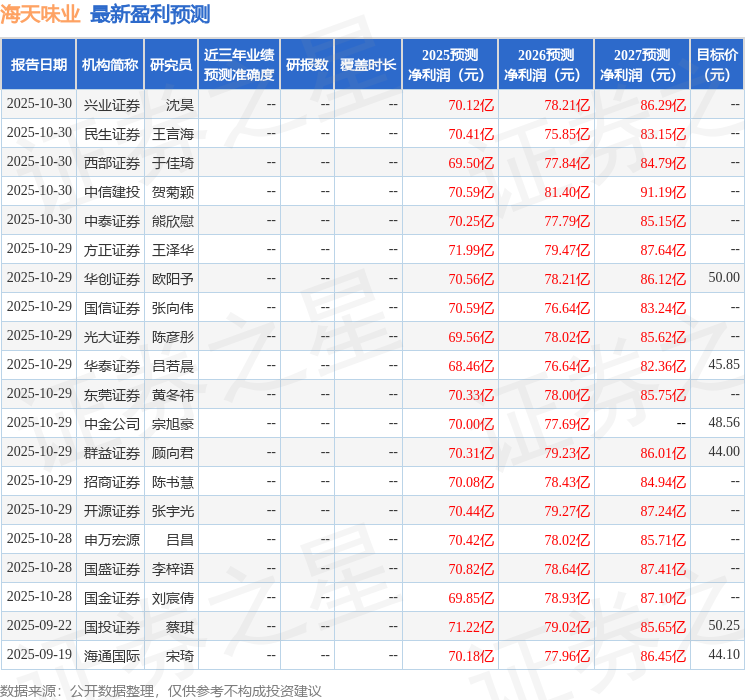Viewport: 745px width, 700px height.
Task: Click researcher name 张宇光
Action: (173, 511)
